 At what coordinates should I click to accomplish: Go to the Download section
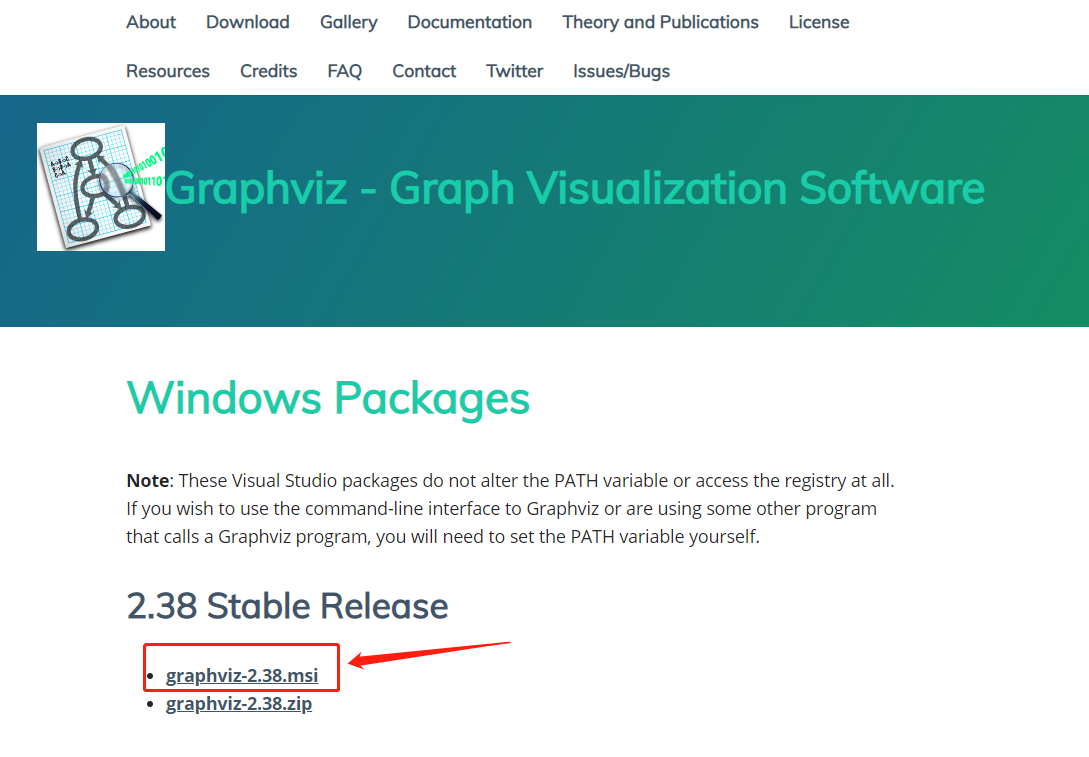point(247,21)
